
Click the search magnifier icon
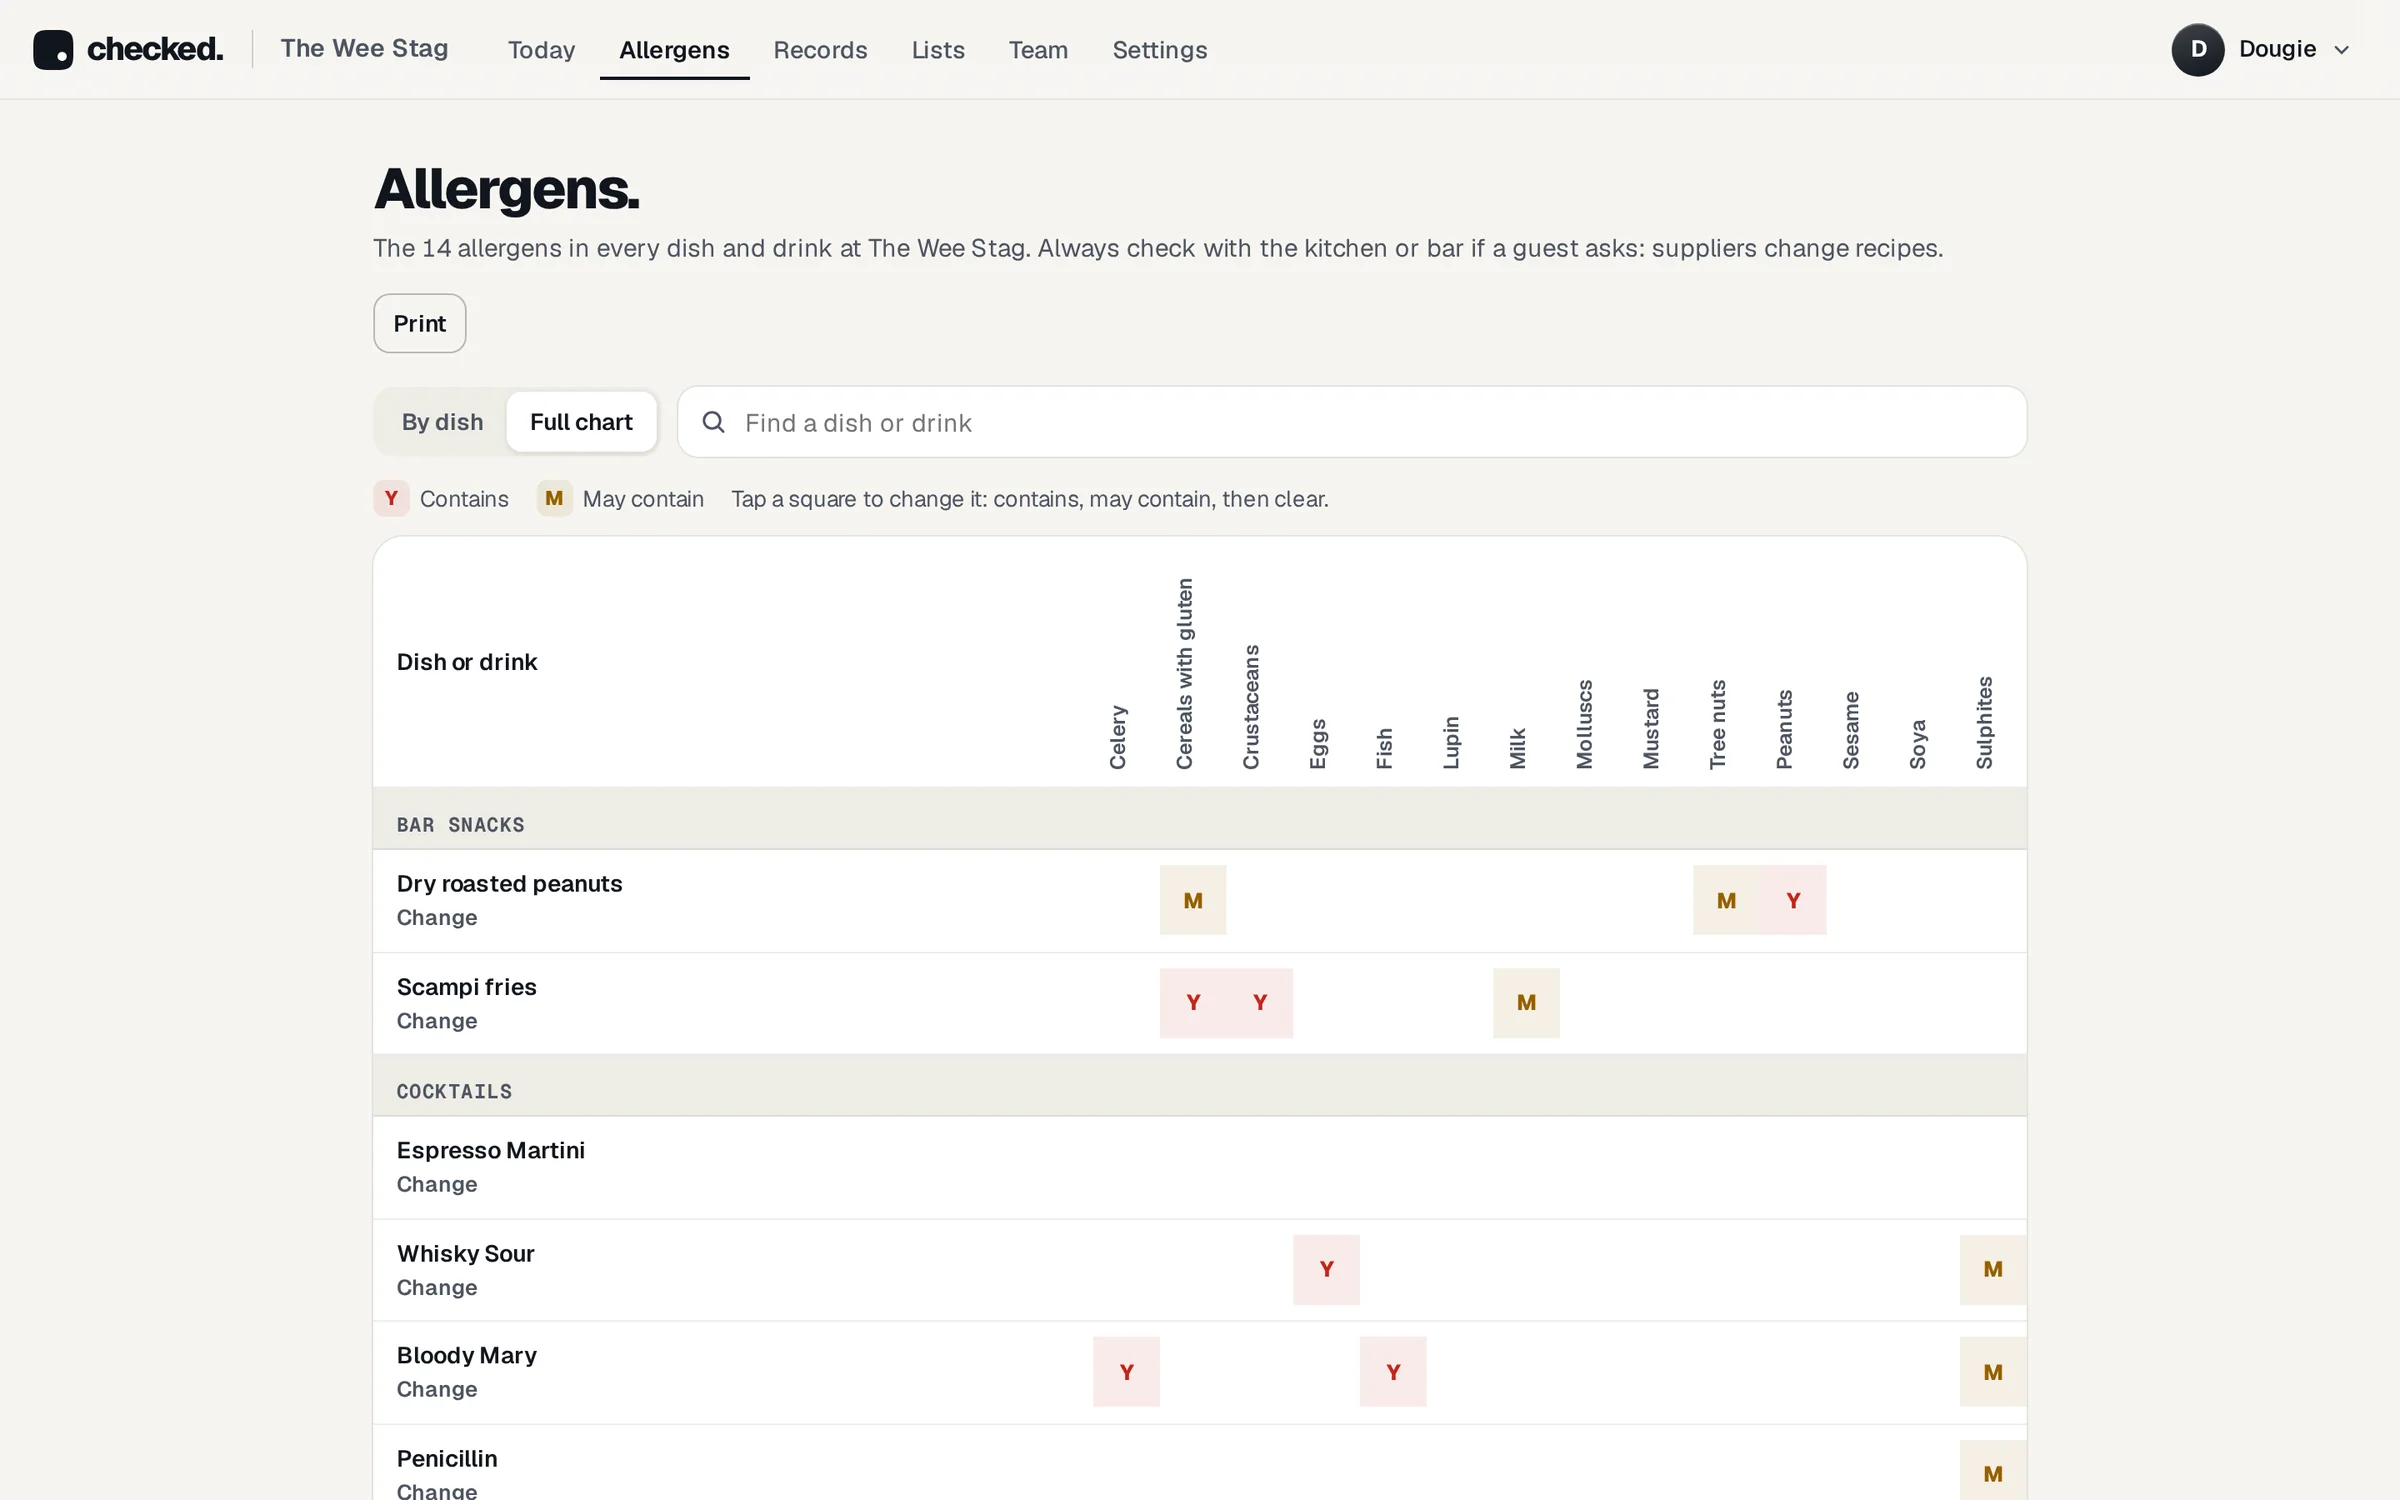(713, 422)
